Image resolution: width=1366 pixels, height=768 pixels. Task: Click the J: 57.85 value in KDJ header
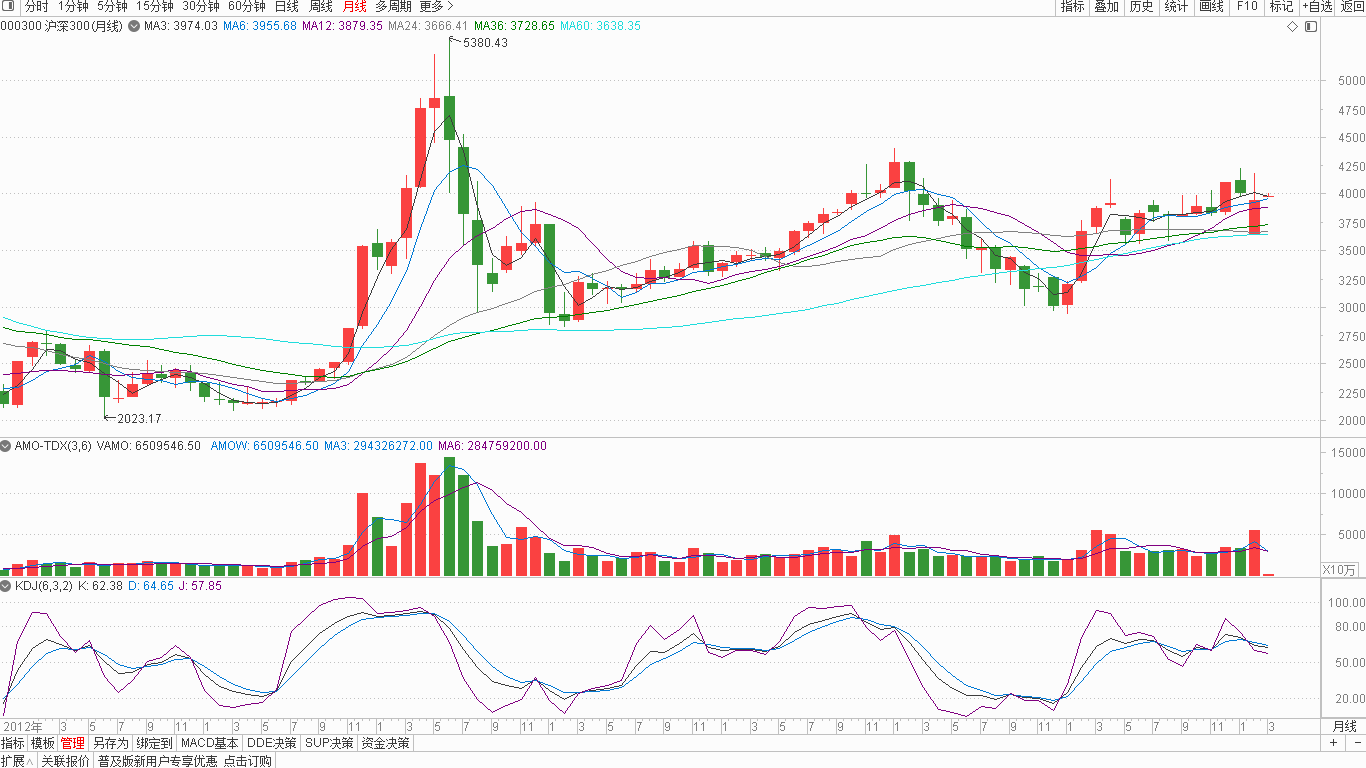[x=200, y=586]
